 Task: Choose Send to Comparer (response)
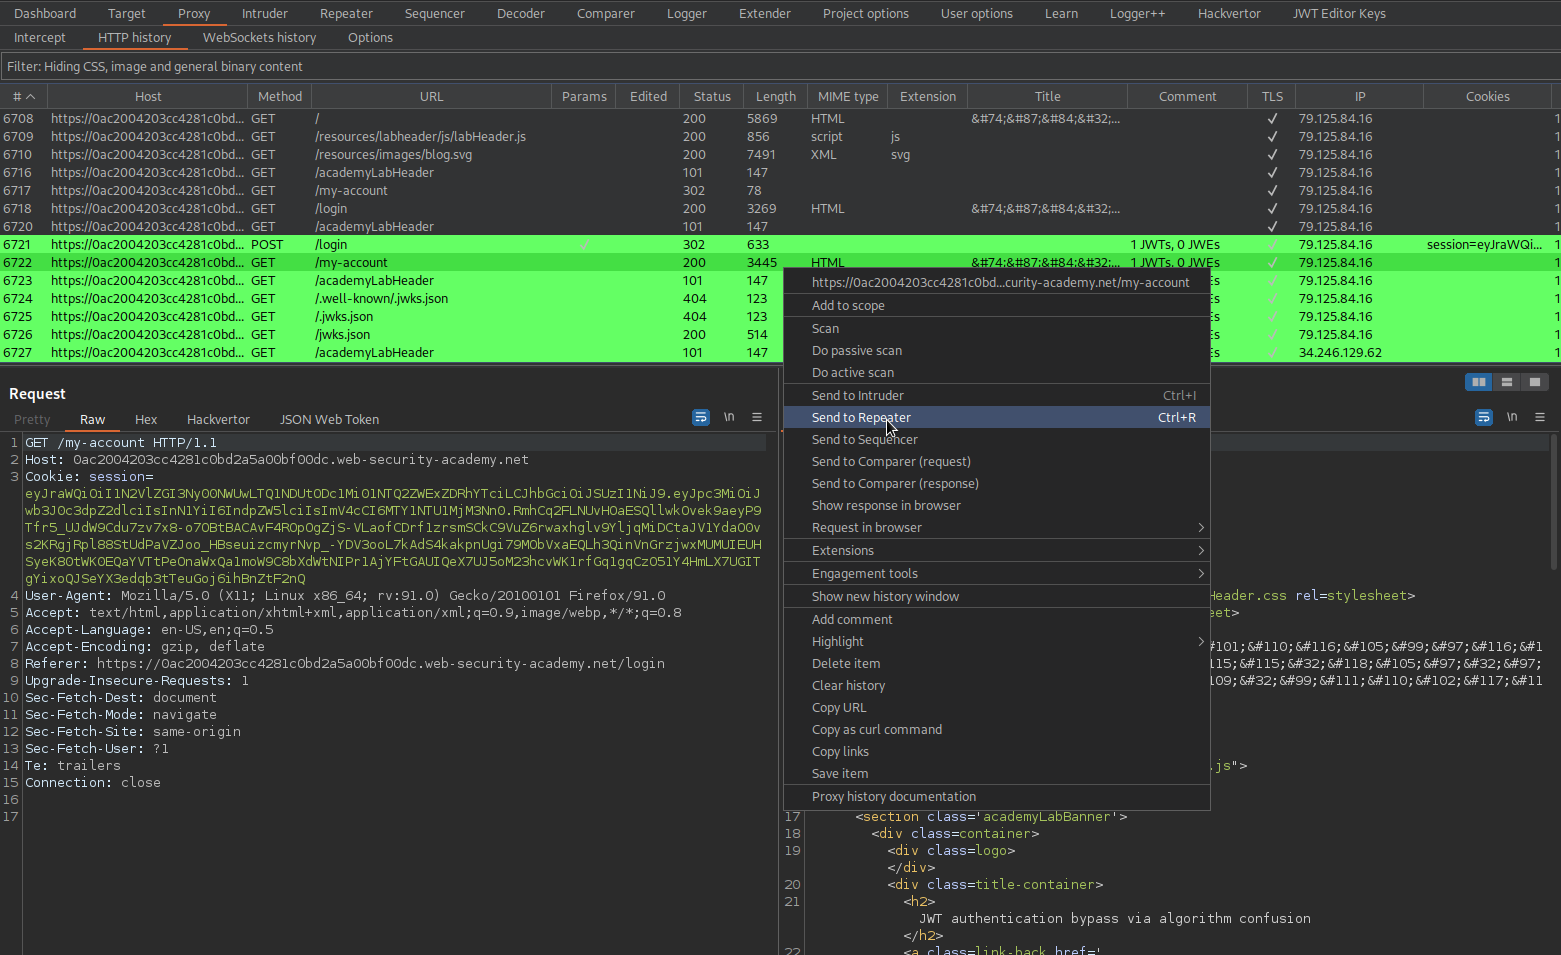click(x=996, y=484)
